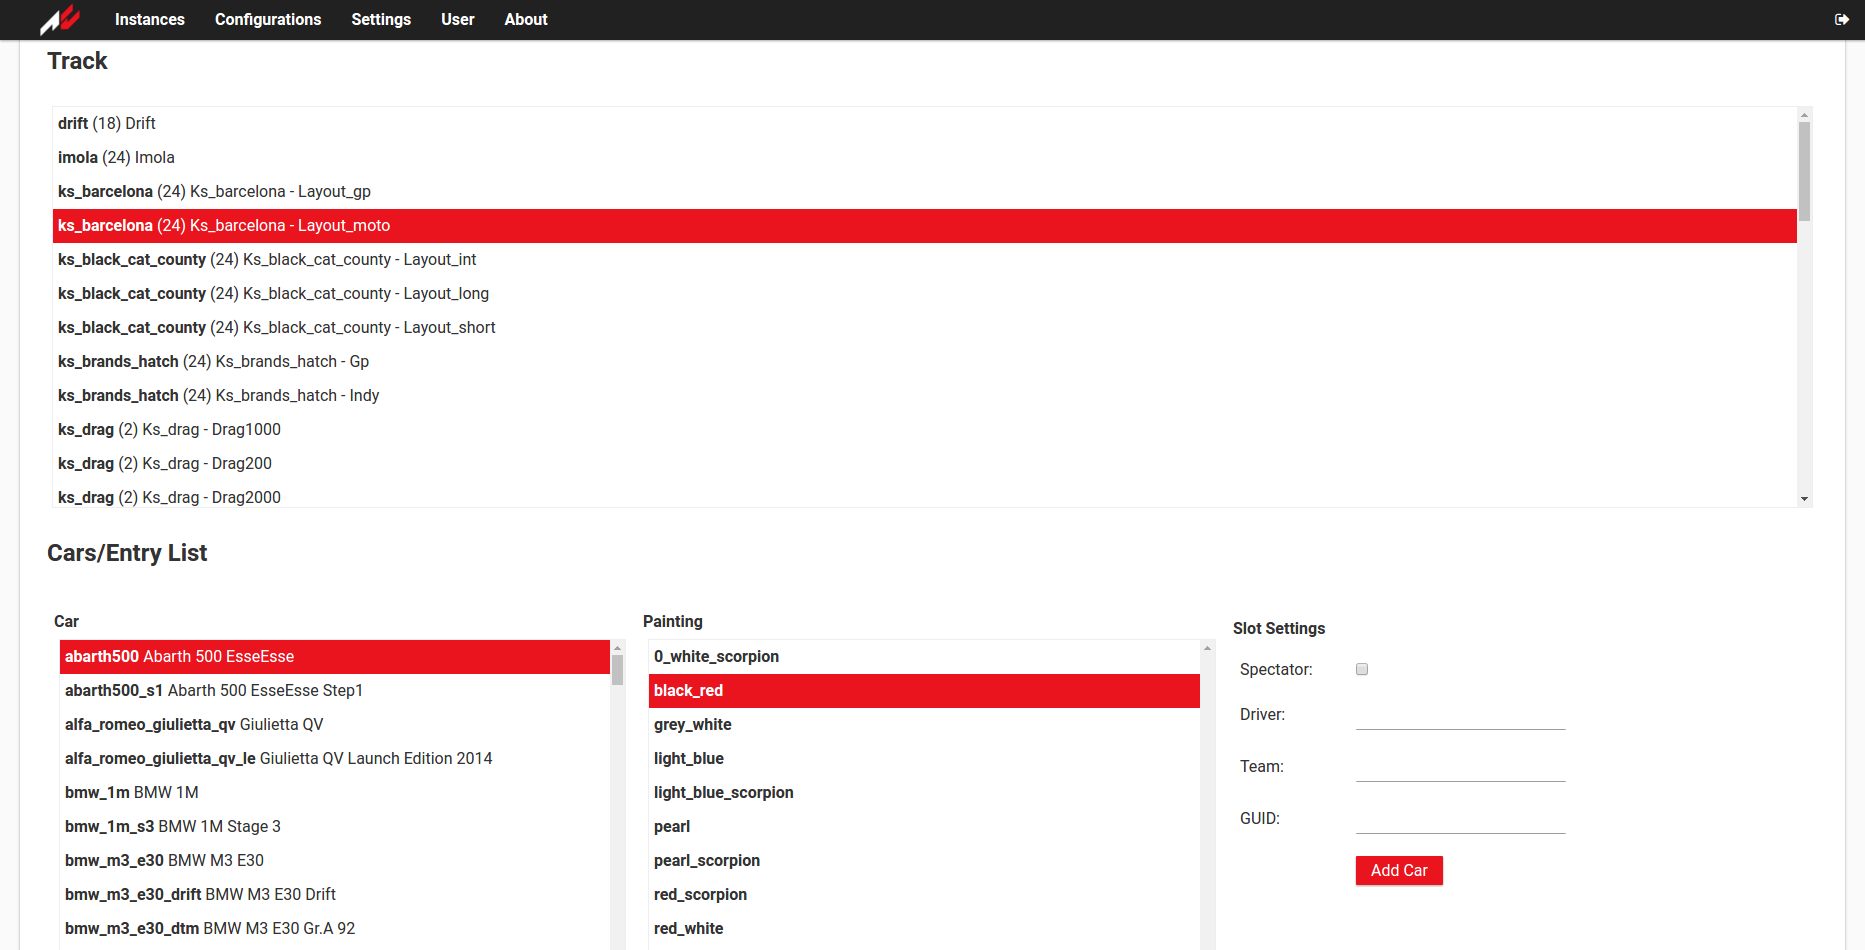Open the User menu
Viewport: 1865px width, 950px height.
coord(458,19)
